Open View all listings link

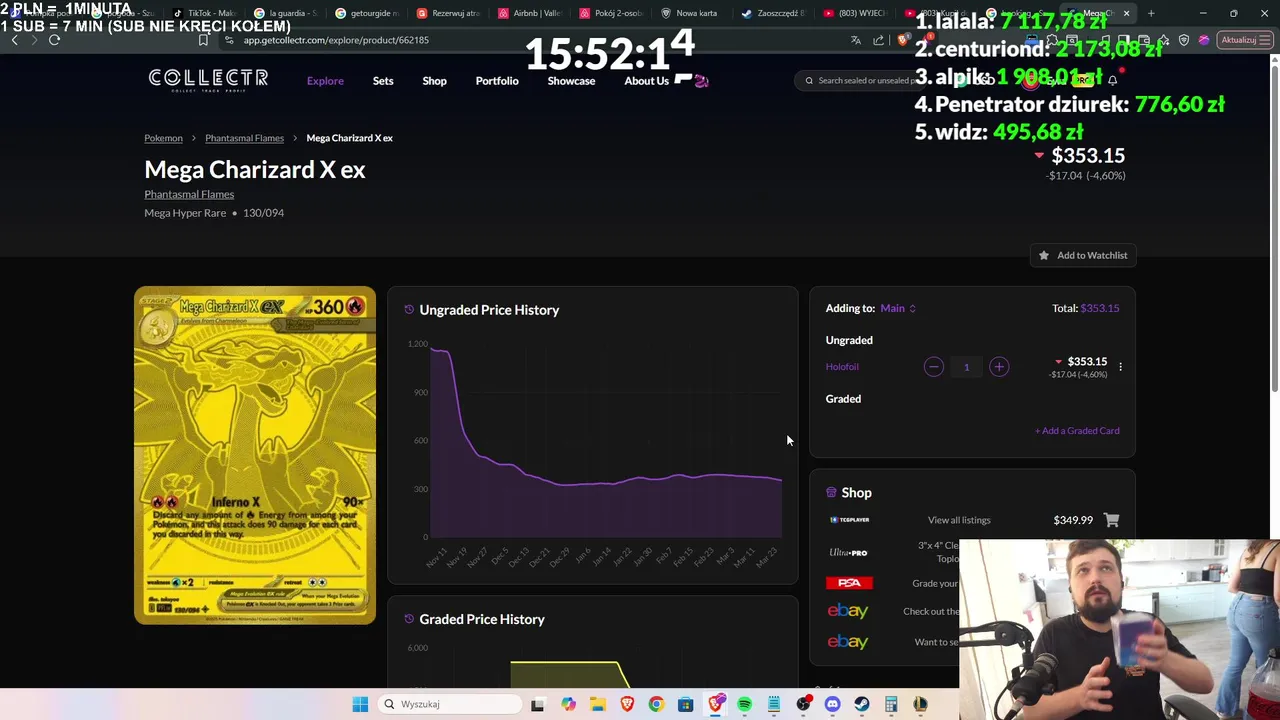959,520
